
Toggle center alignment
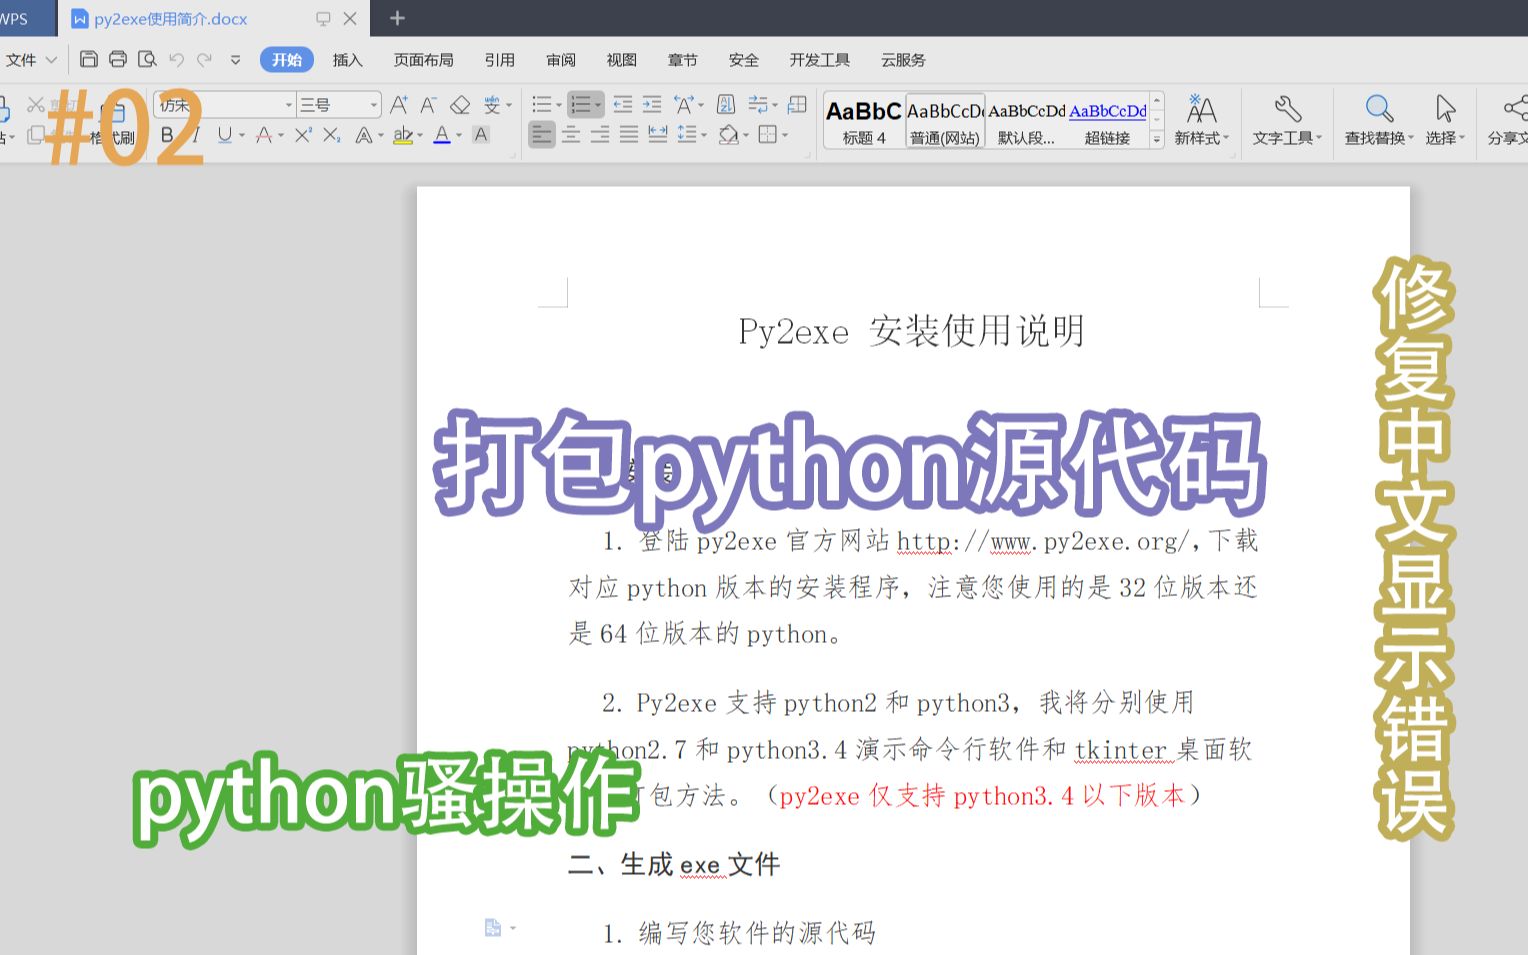571,134
